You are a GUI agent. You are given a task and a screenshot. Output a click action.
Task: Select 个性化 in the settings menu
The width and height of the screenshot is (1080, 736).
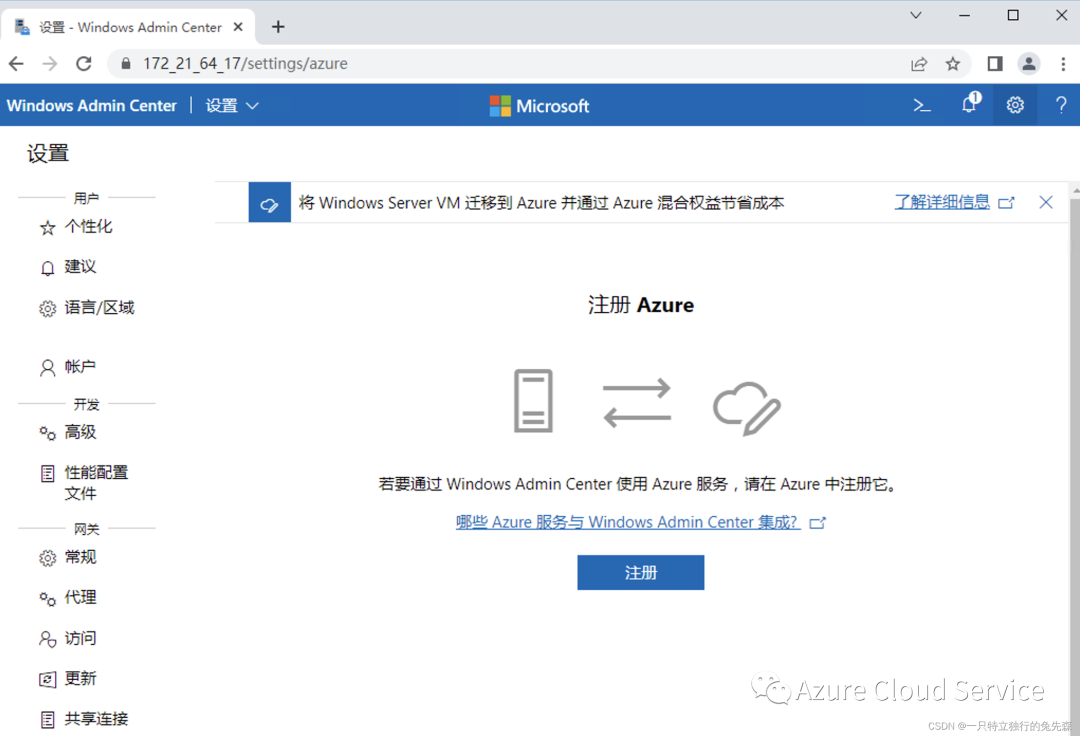point(88,227)
